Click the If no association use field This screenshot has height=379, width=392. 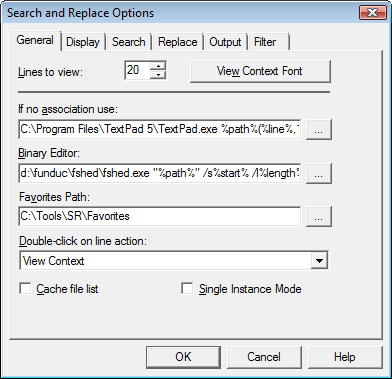(x=160, y=129)
